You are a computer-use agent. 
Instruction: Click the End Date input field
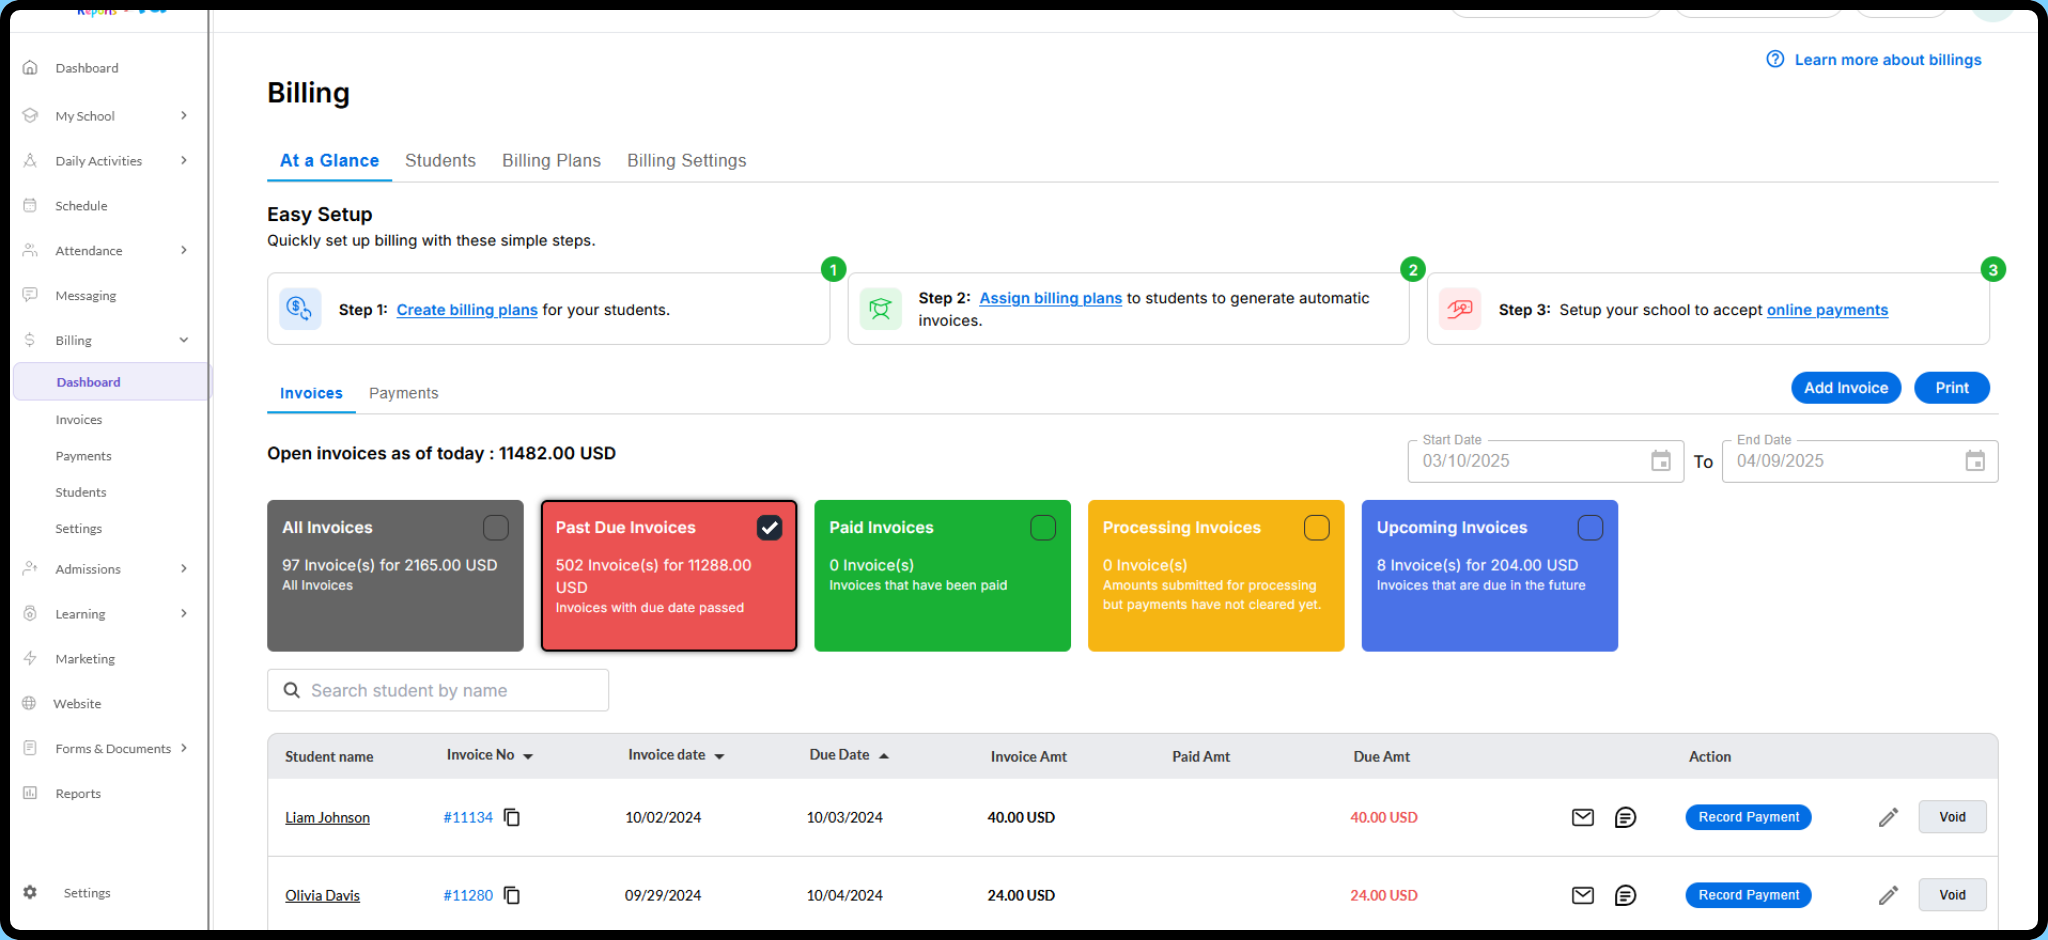click(x=1860, y=461)
